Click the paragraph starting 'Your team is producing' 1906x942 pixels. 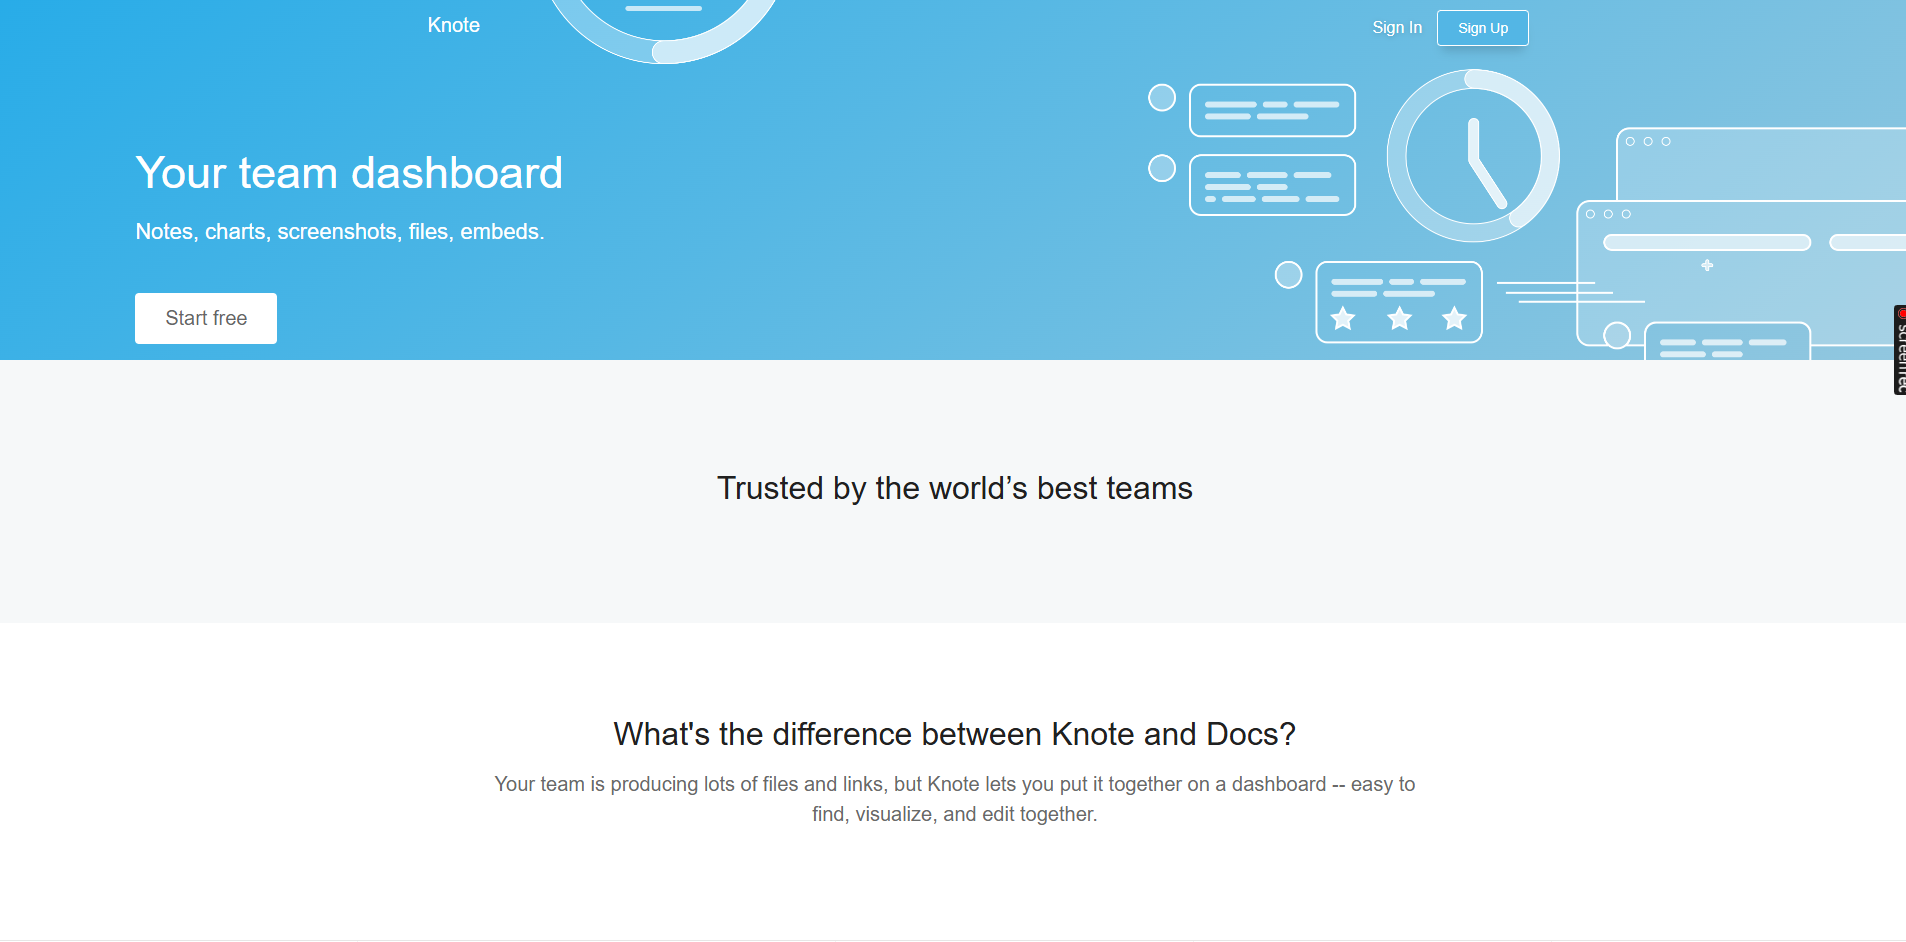tap(954, 799)
